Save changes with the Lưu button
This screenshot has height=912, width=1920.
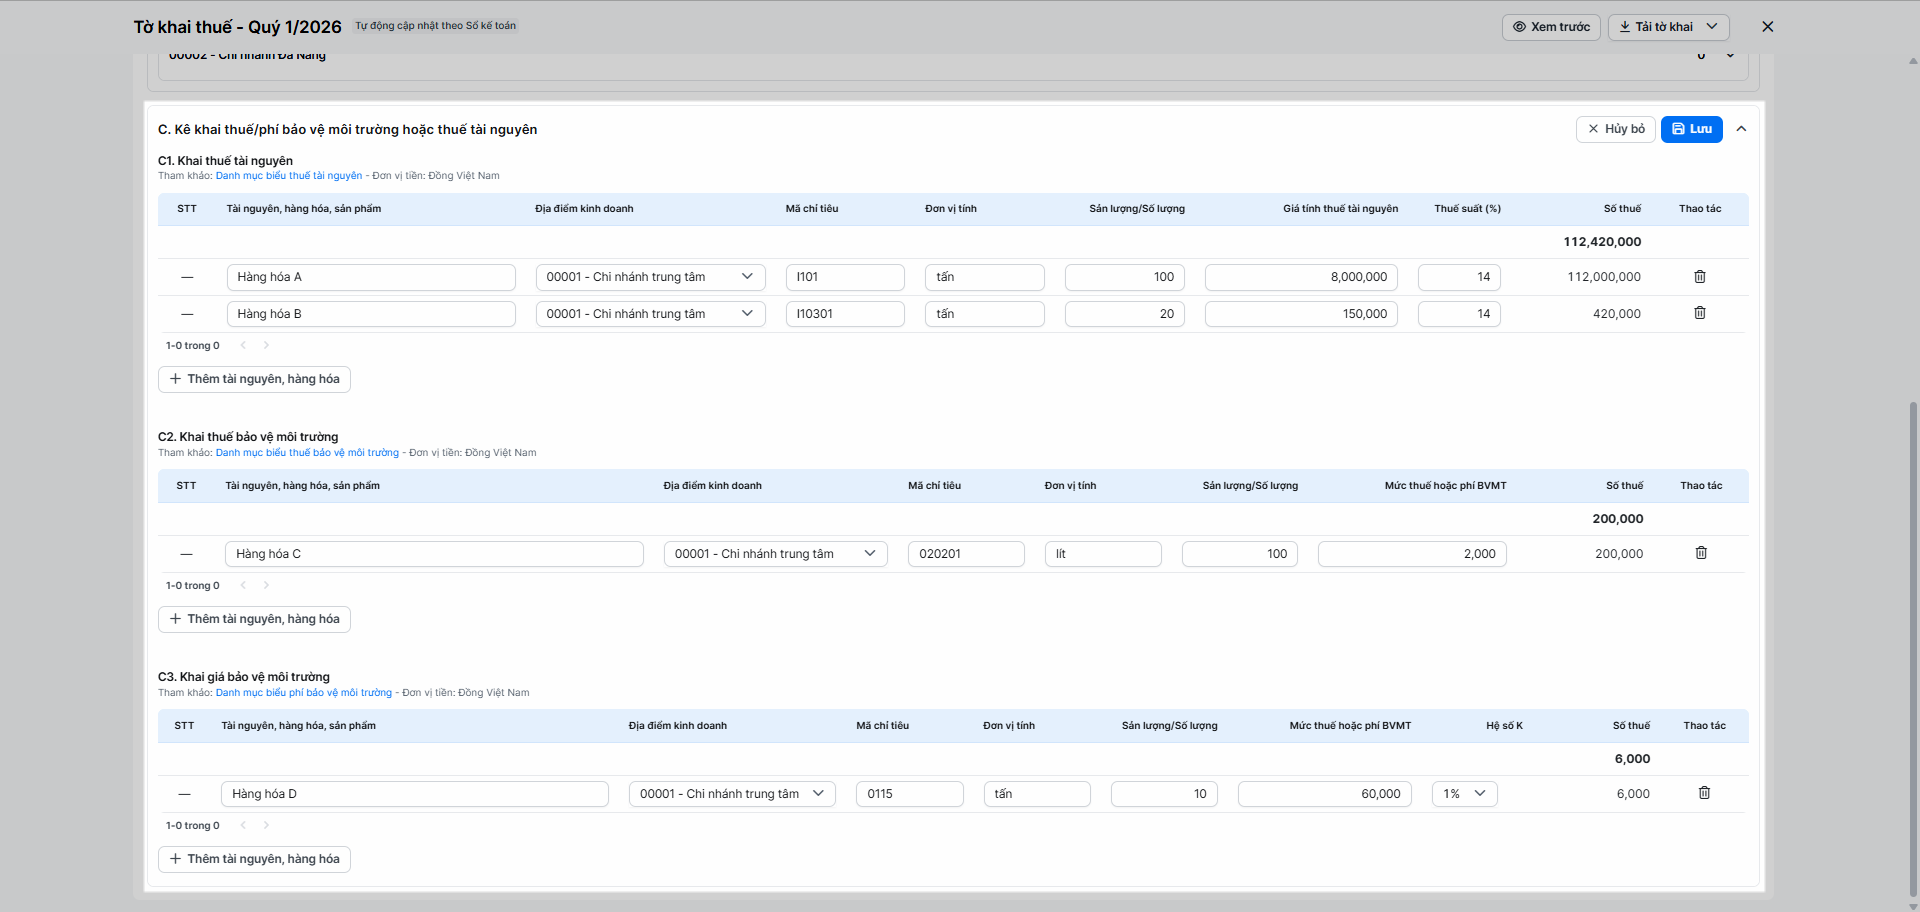(x=1691, y=129)
